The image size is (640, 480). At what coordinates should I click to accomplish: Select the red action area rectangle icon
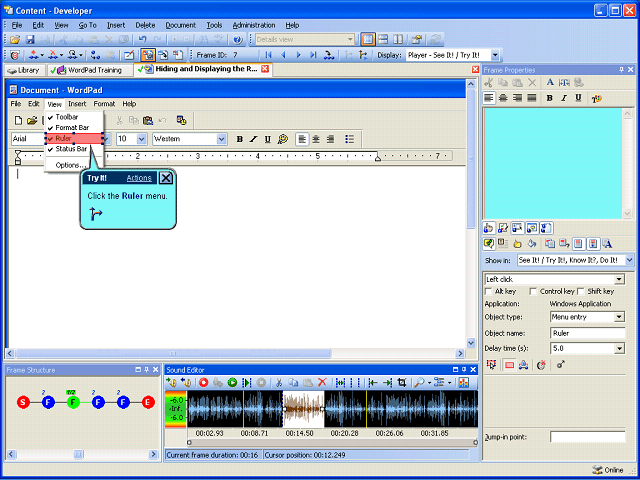tap(509, 365)
